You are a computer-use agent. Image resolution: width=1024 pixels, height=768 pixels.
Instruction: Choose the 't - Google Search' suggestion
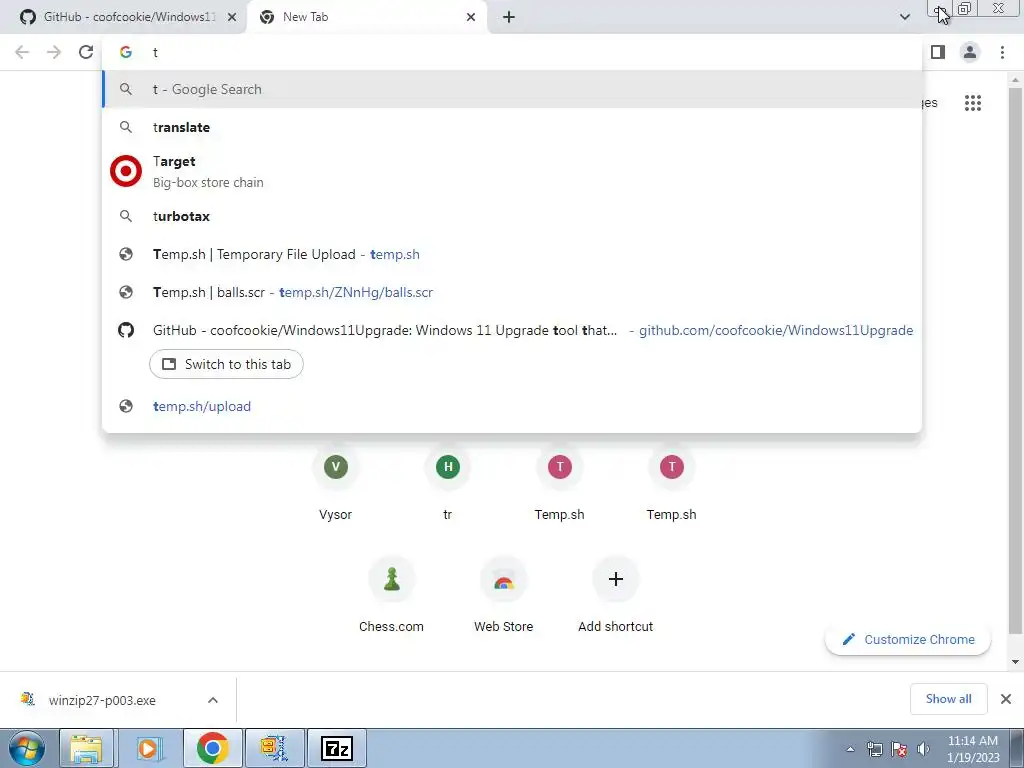[512, 89]
